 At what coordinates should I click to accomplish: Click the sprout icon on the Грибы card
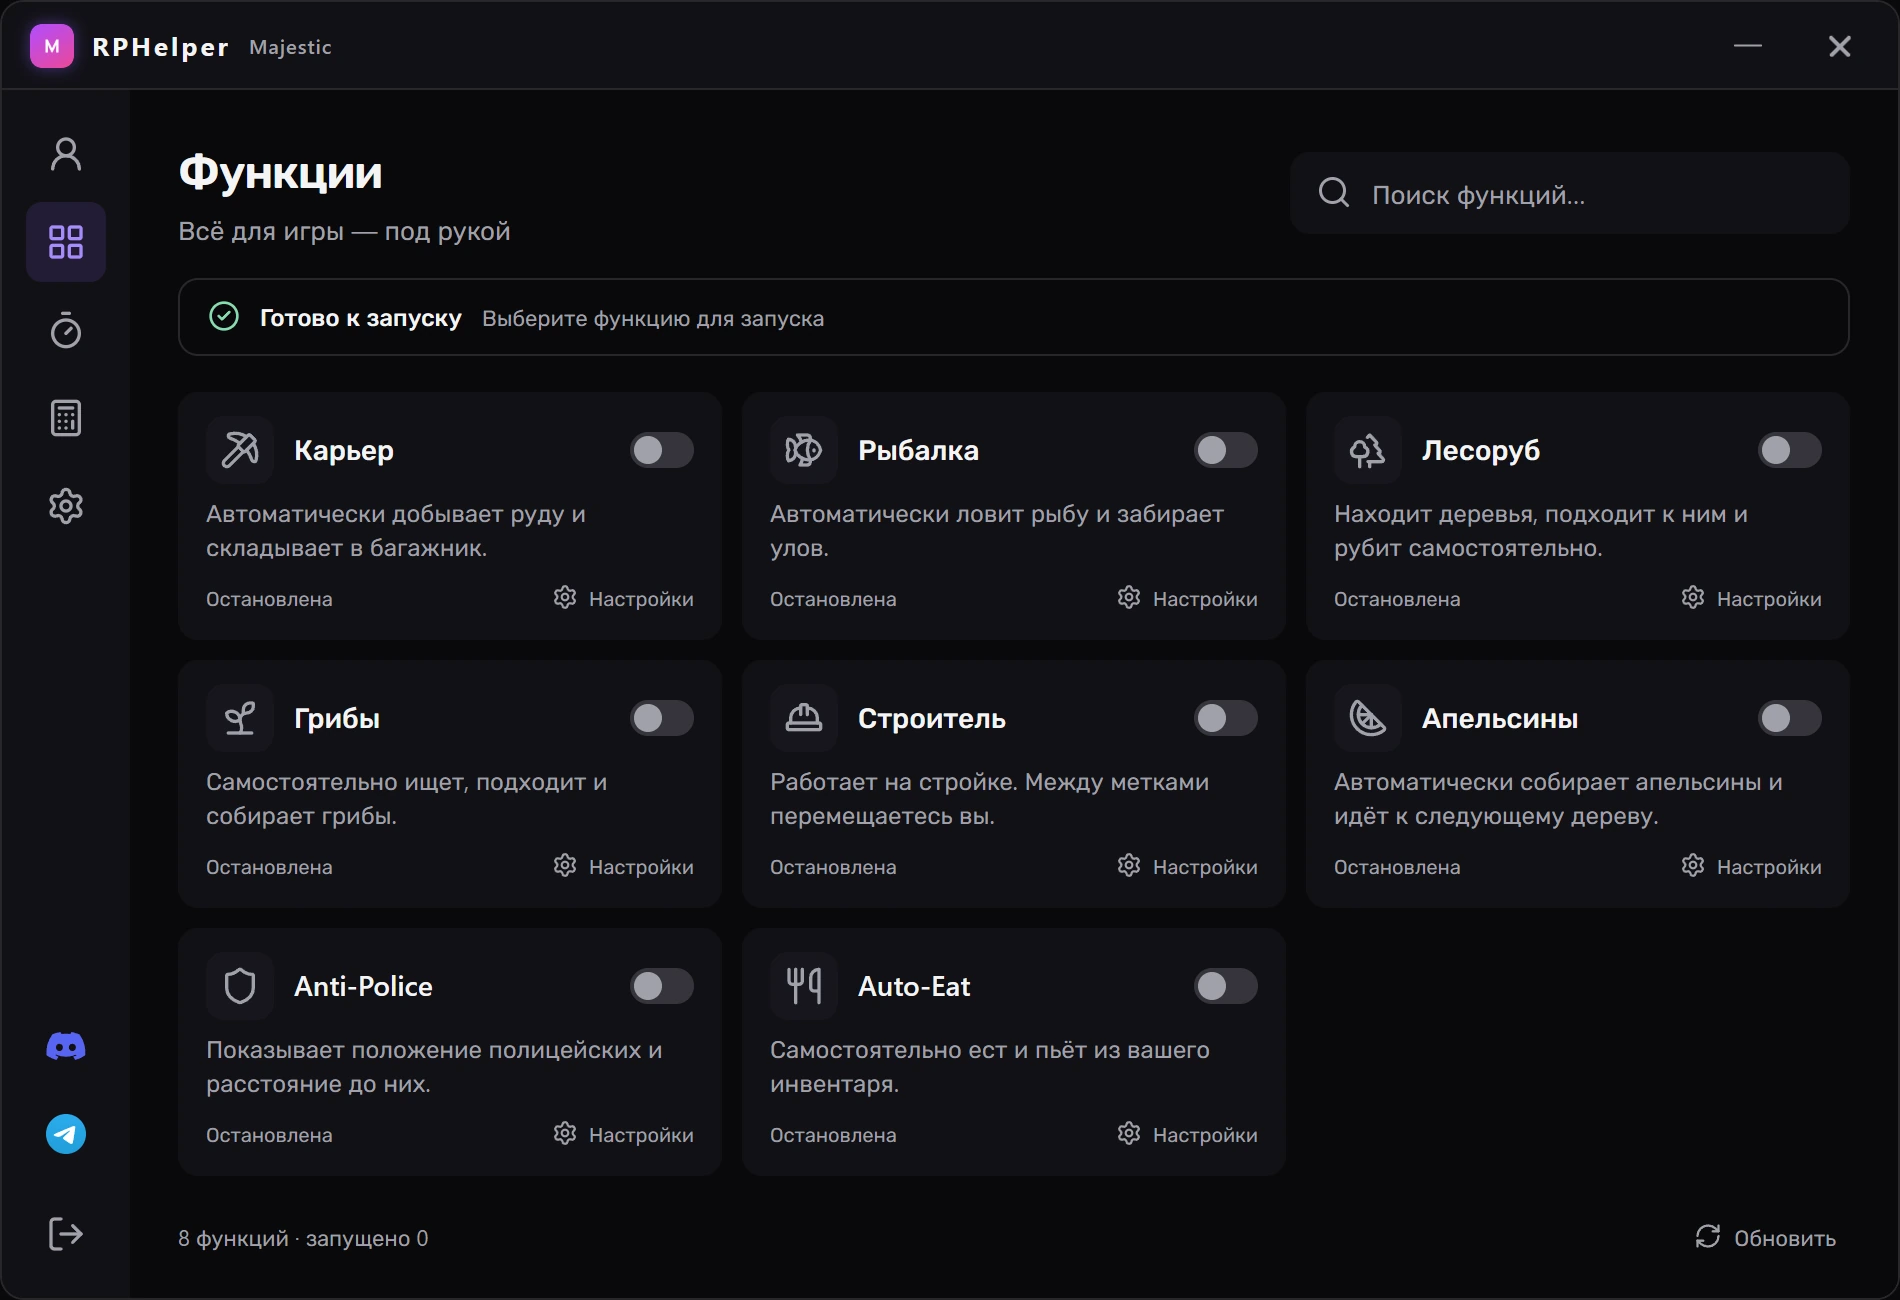(240, 718)
